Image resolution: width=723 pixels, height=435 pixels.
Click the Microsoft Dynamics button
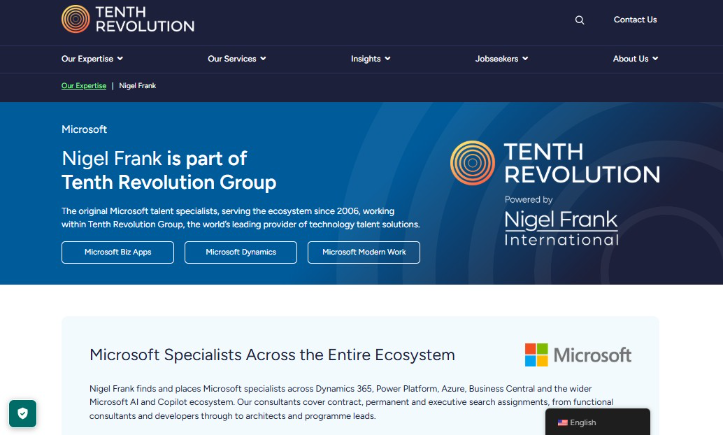point(241,252)
